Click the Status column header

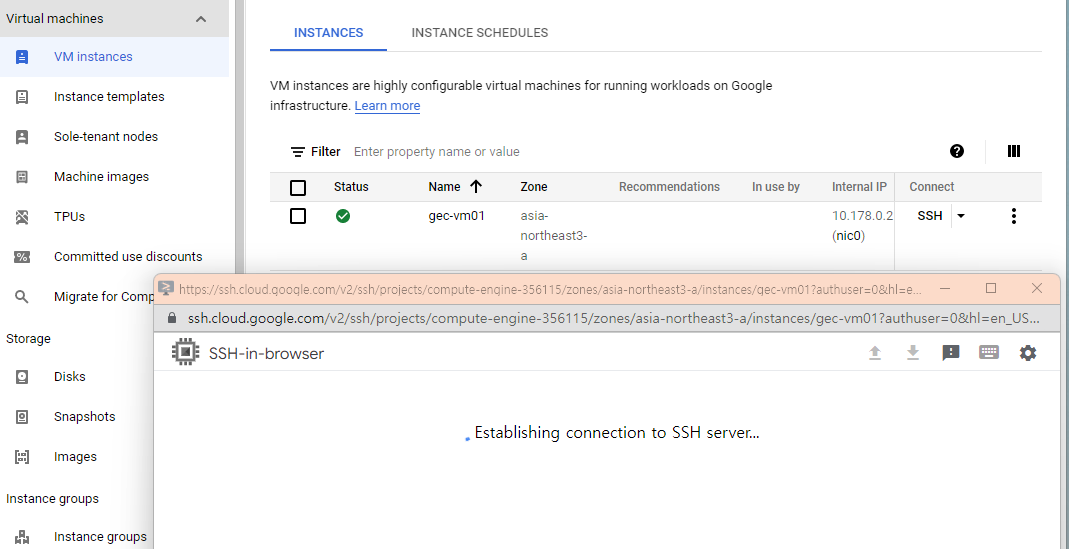coord(351,187)
